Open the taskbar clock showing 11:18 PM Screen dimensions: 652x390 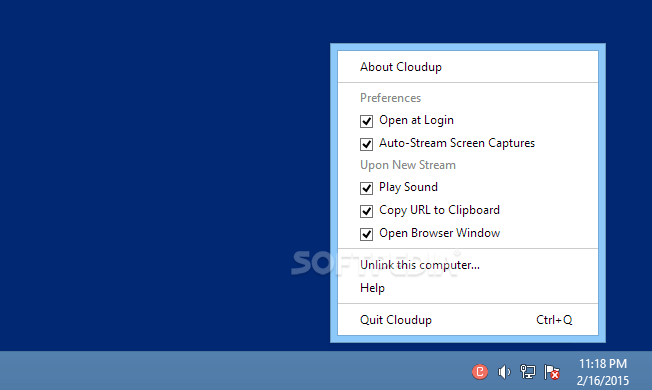[x=603, y=372]
